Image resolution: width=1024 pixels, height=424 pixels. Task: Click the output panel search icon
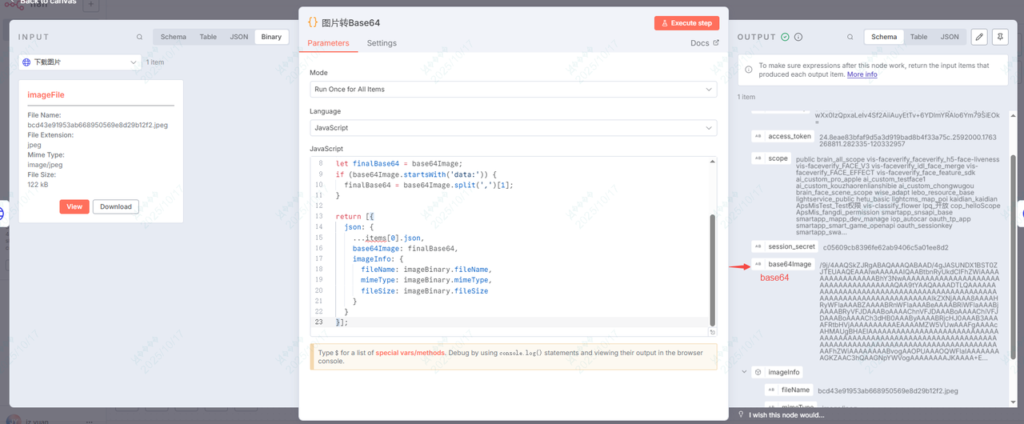point(852,37)
